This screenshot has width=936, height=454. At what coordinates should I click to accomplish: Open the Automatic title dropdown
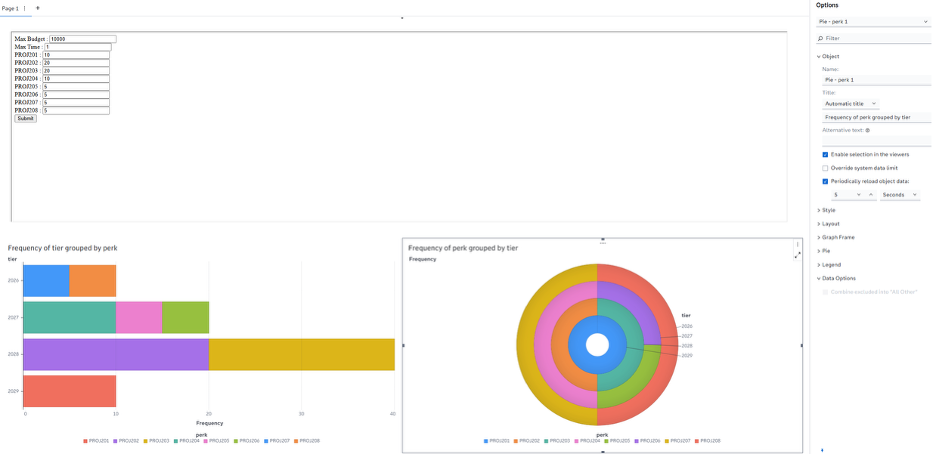coord(850,103)
